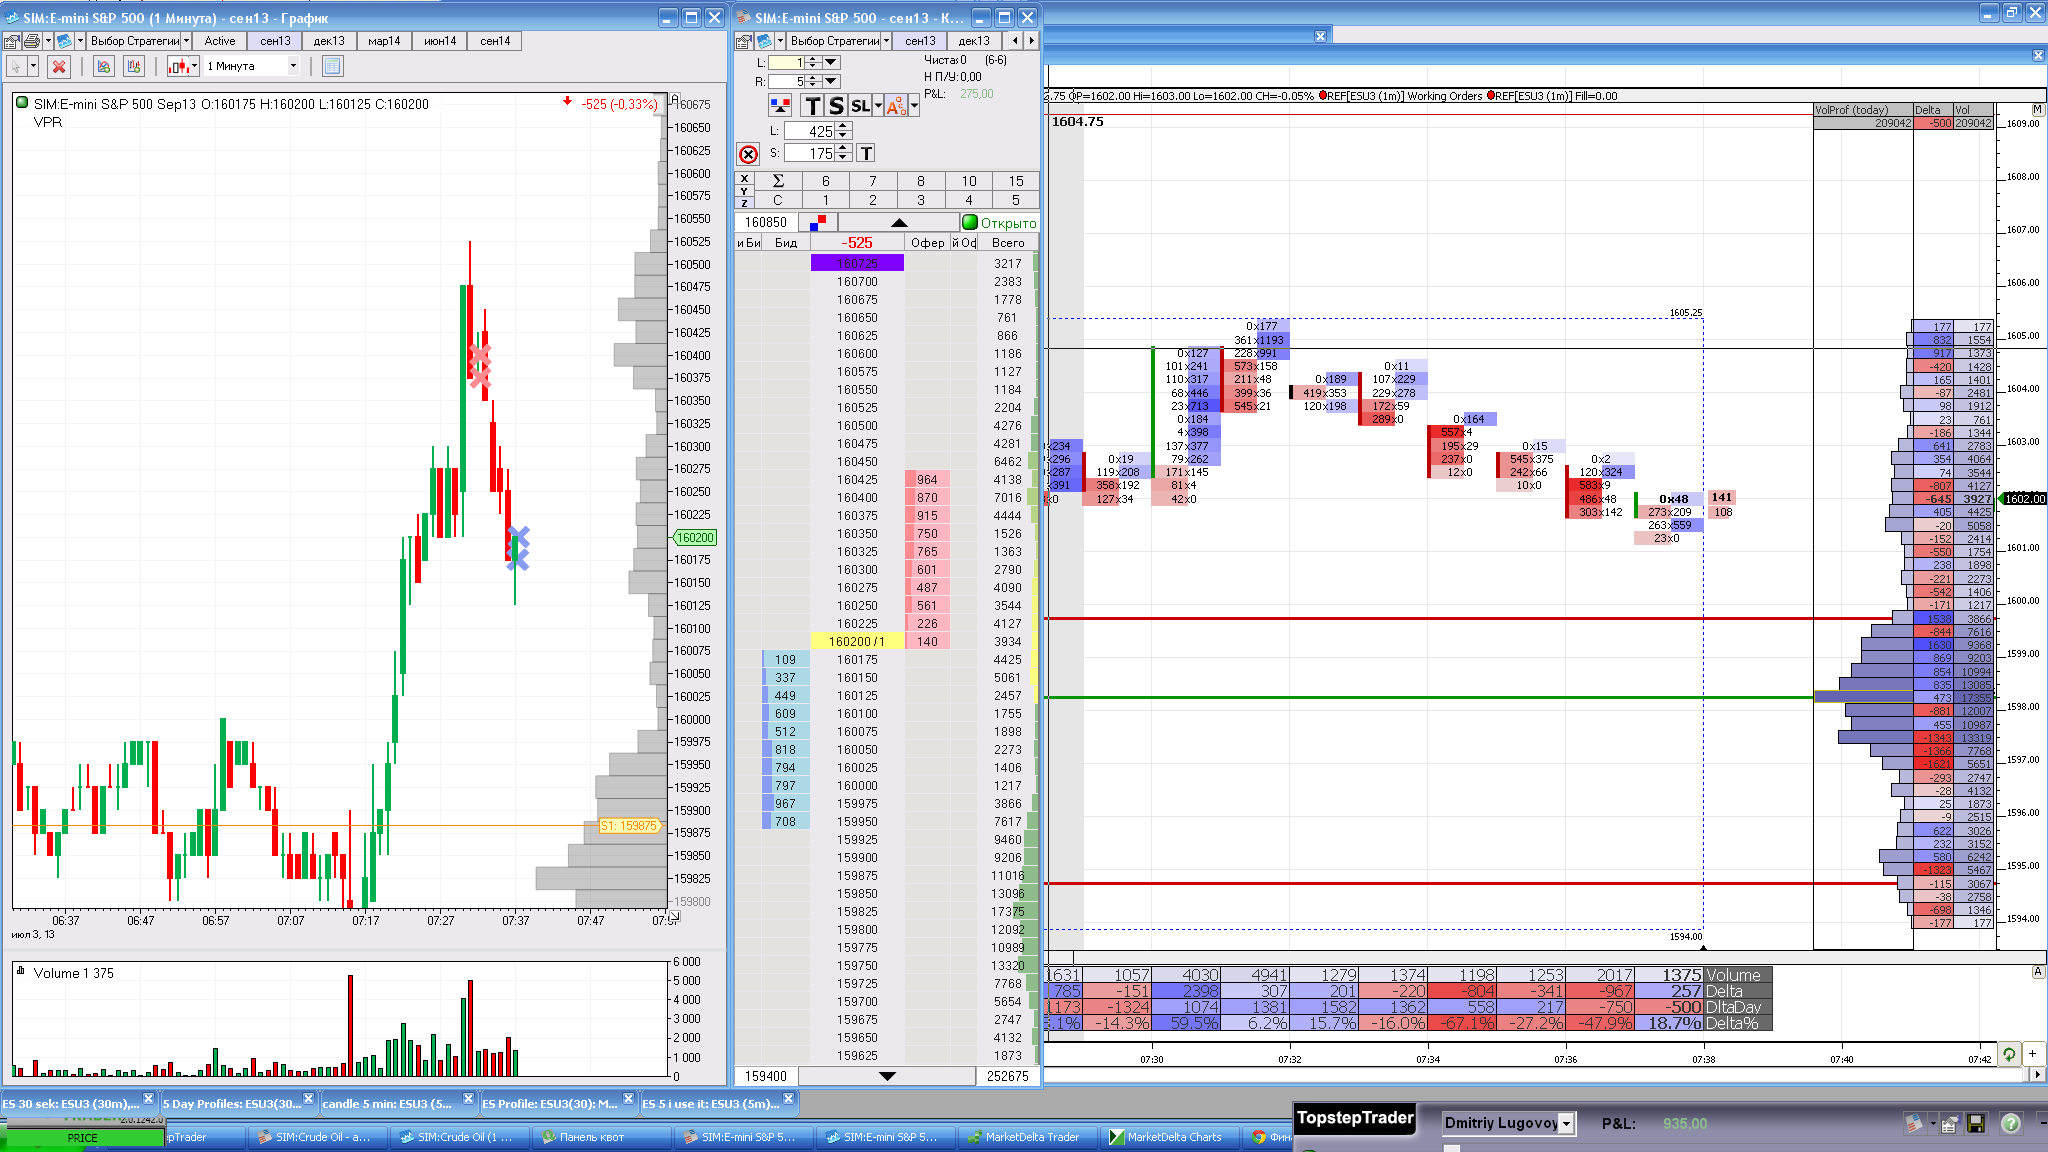This screenshot has width=2048, height=1152.
Task: Click the blue-red reverse position button
Action: tap(780, 106)
